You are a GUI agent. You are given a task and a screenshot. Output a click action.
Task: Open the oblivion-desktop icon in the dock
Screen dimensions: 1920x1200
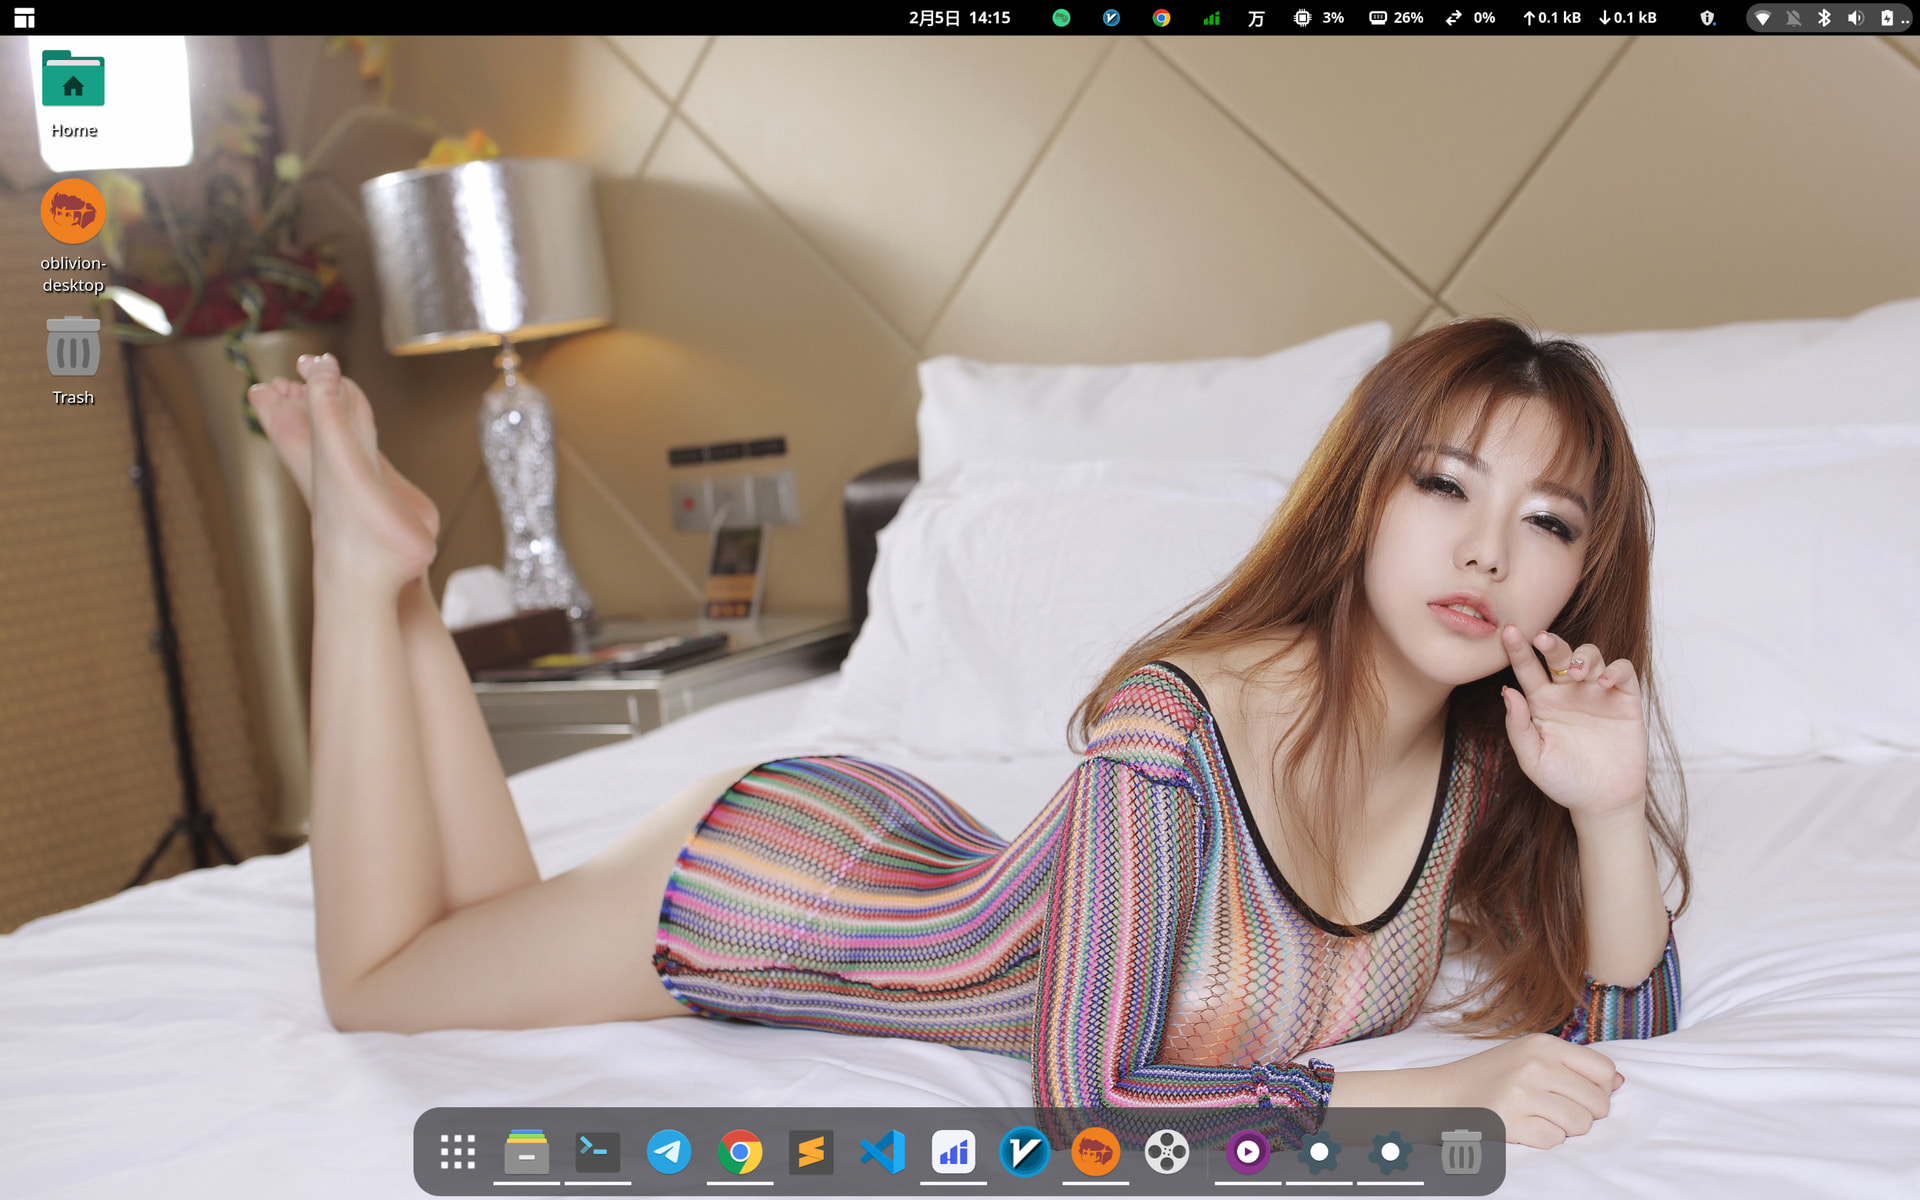pos(1095,1152)
